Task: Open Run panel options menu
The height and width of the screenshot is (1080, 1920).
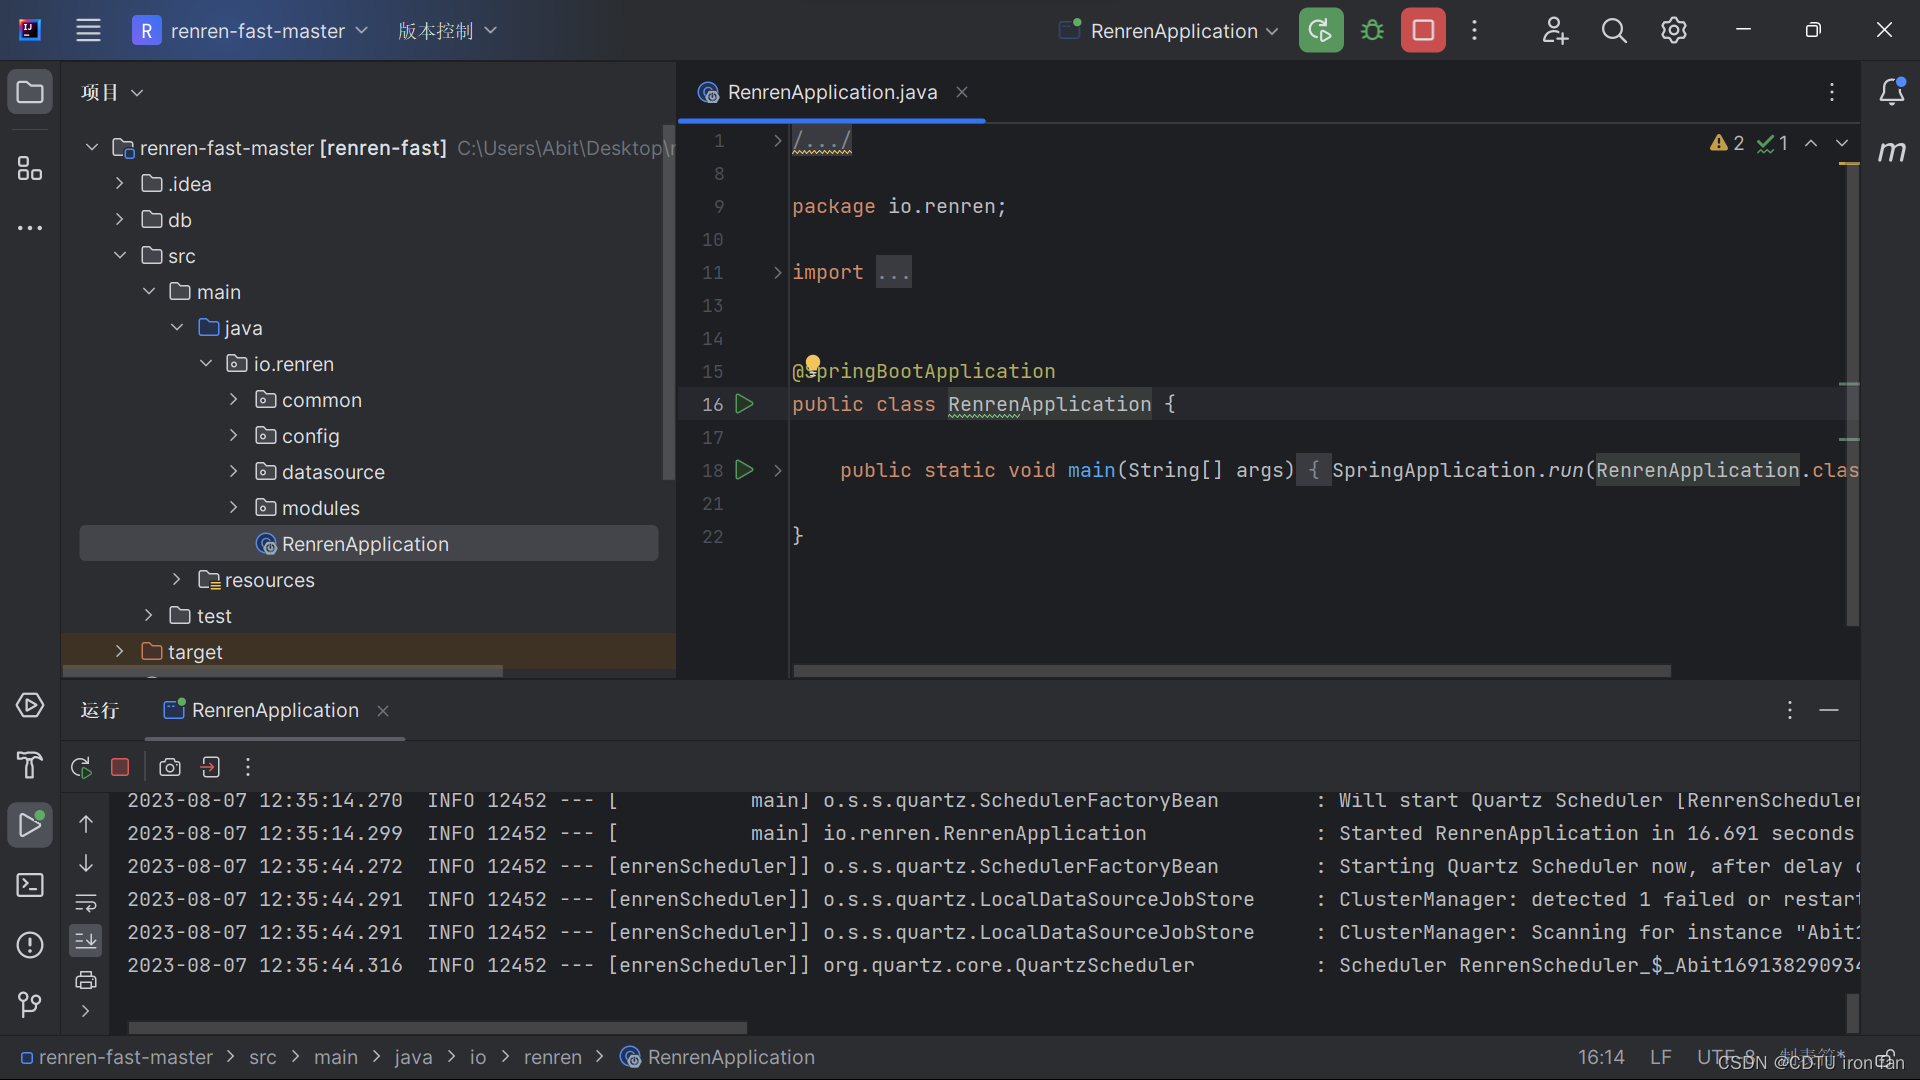Action: tap(1790, 710)
